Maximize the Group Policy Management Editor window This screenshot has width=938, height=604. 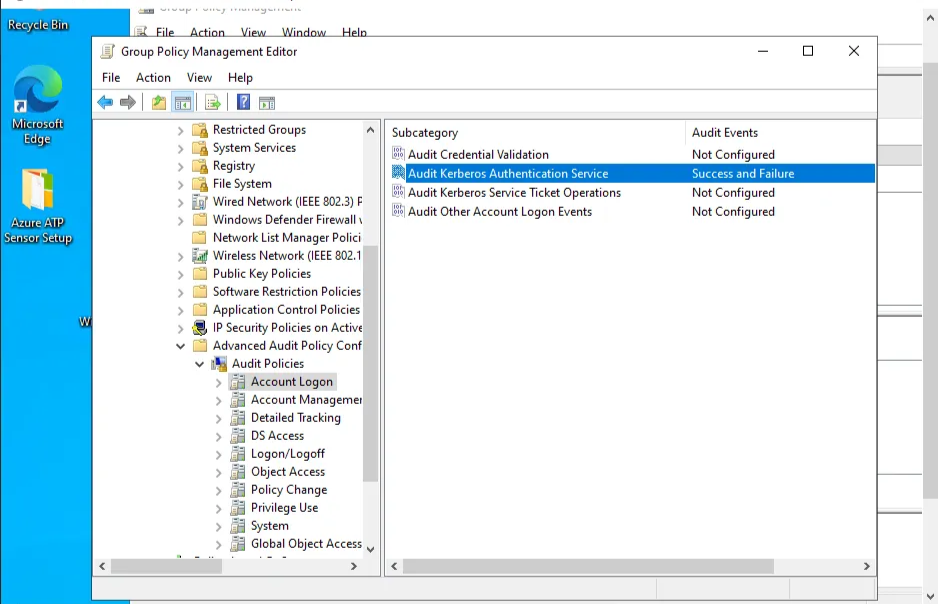click(x=808, y=51)
